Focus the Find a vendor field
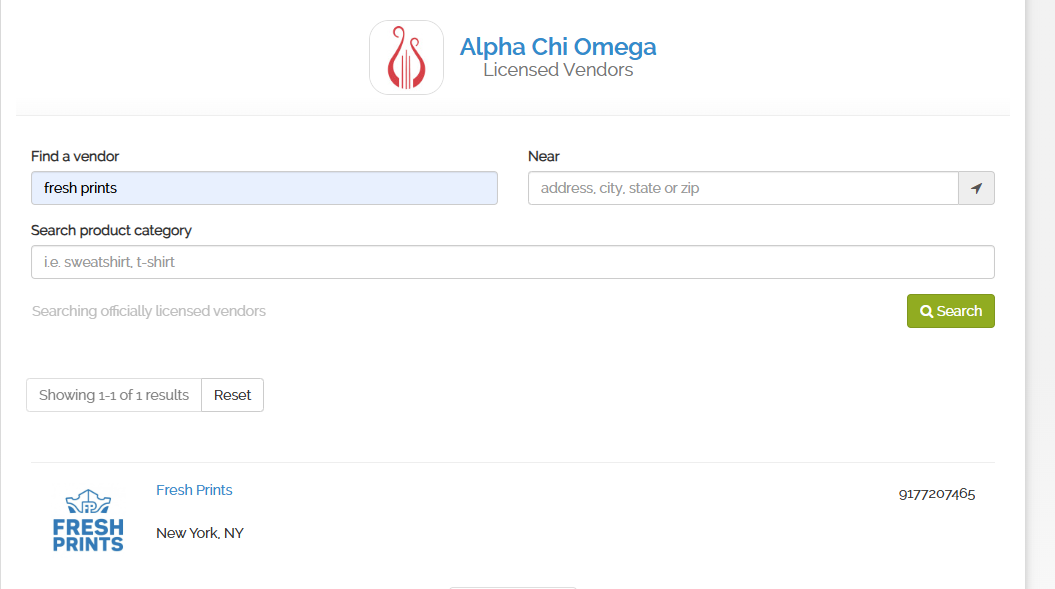 [x=264, y=188]
